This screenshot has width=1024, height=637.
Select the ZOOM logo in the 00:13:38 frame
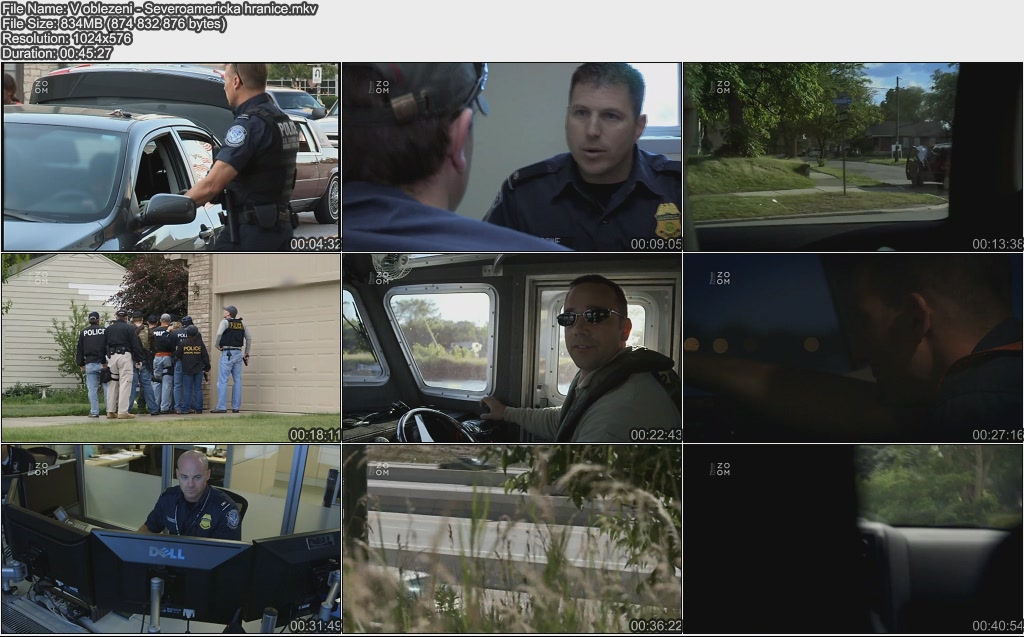(x=720, y=87)
